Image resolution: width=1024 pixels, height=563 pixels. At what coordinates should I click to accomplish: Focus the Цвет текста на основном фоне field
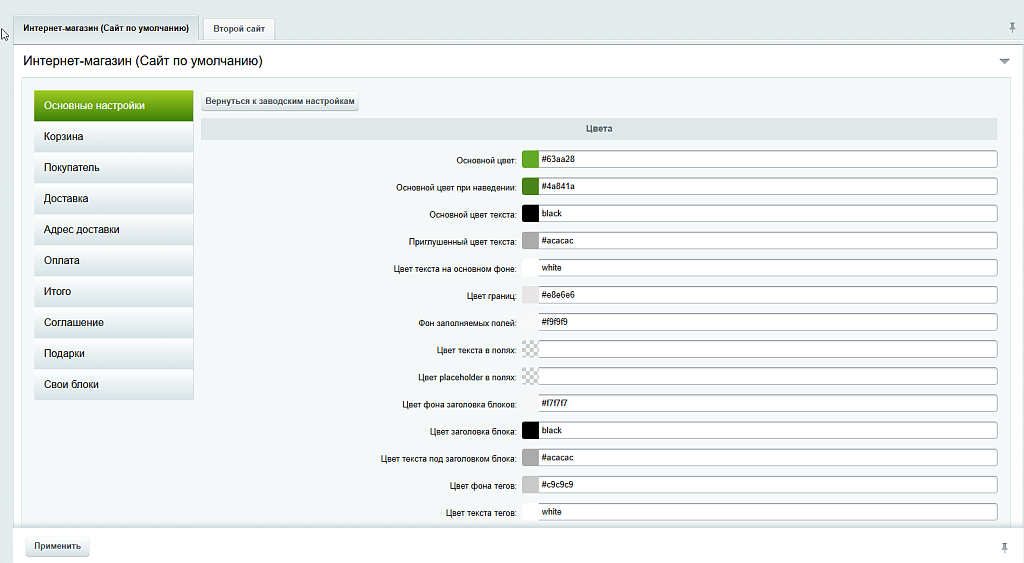pos(768,268)
